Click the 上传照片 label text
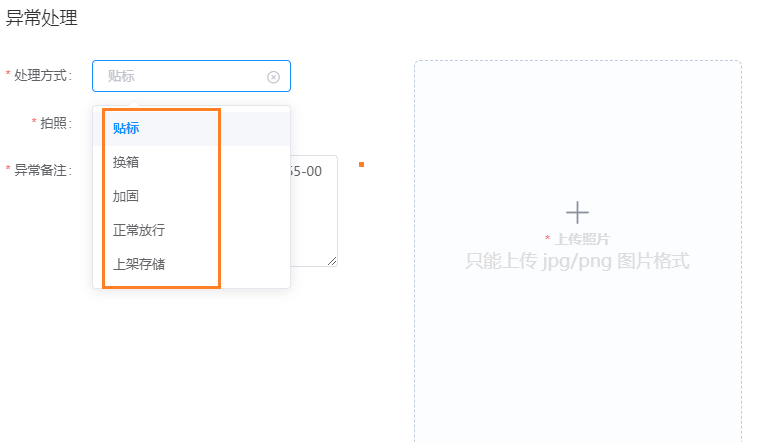The image size is (759, 442). pos(582,239)
